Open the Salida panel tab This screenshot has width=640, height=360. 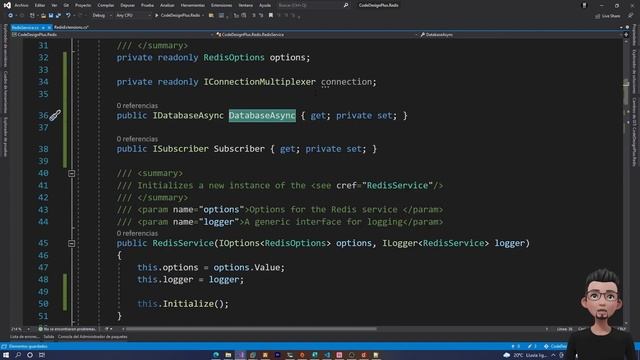[49, 337]
